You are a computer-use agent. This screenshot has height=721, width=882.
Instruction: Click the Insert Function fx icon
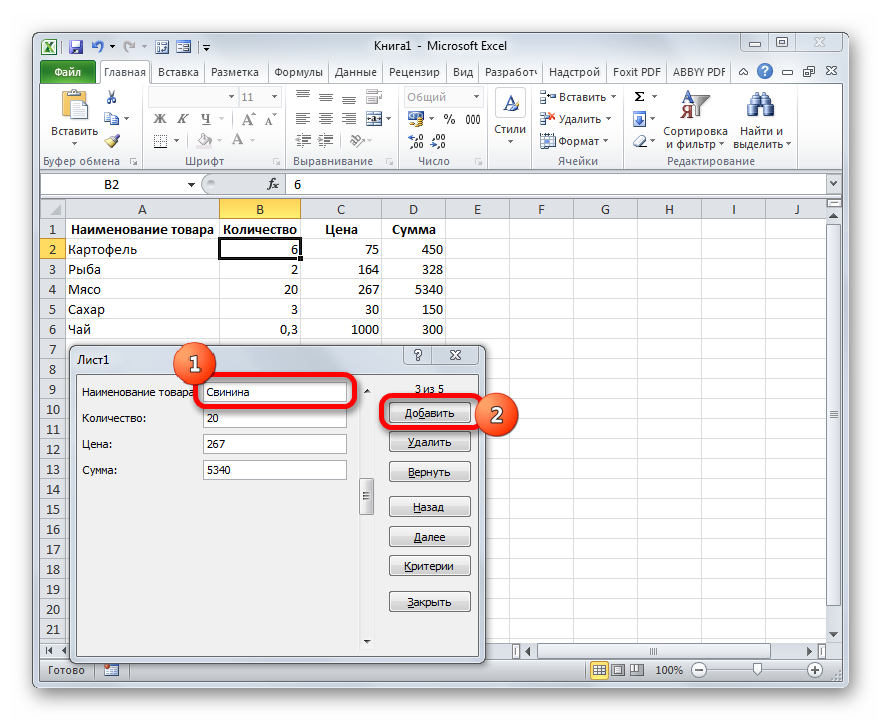(x=272, y=185)
